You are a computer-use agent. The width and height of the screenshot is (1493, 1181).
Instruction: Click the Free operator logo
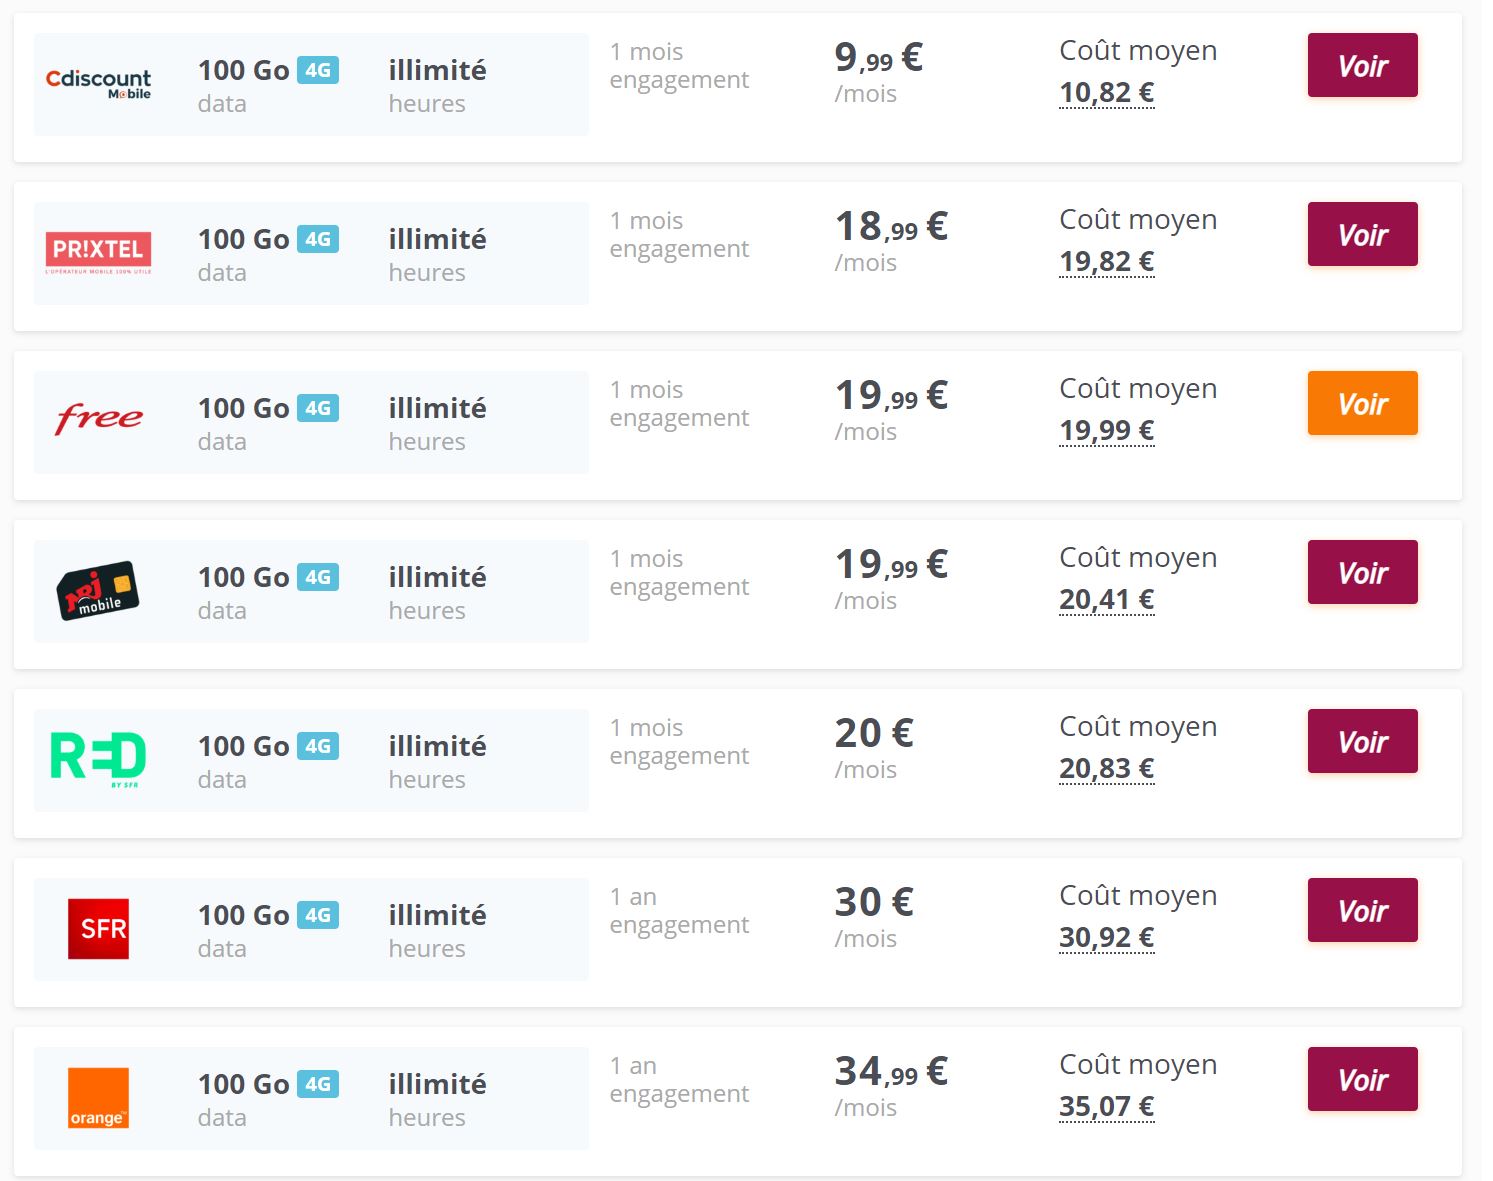98,418
